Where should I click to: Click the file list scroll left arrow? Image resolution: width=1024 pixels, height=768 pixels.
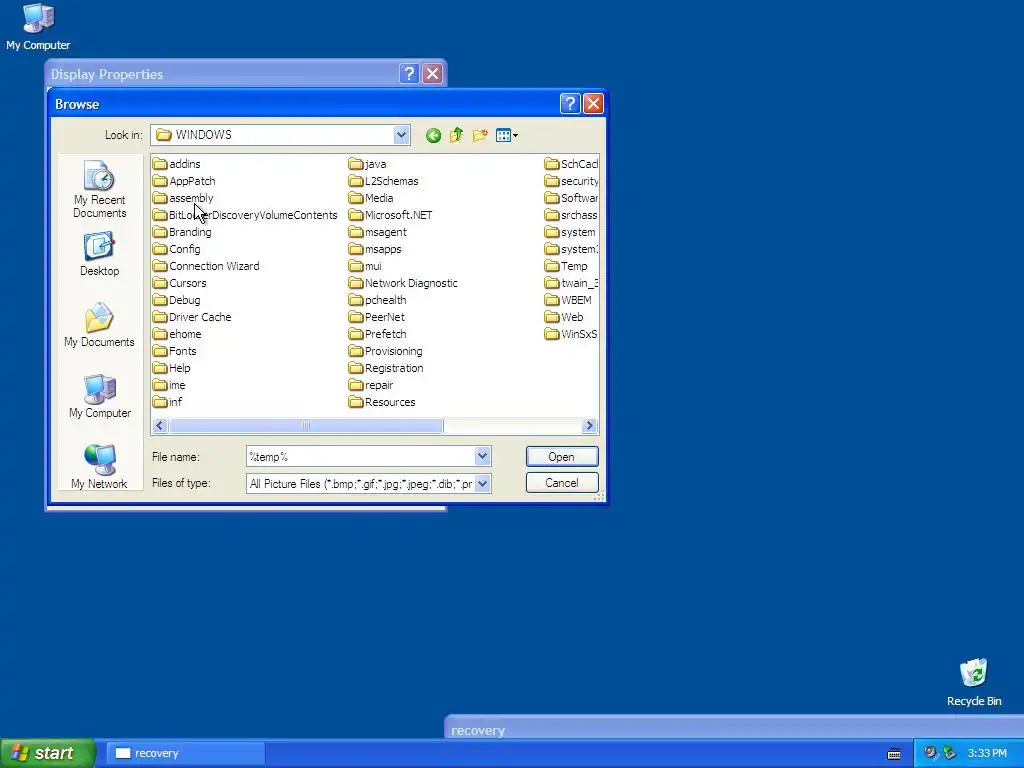160,426
